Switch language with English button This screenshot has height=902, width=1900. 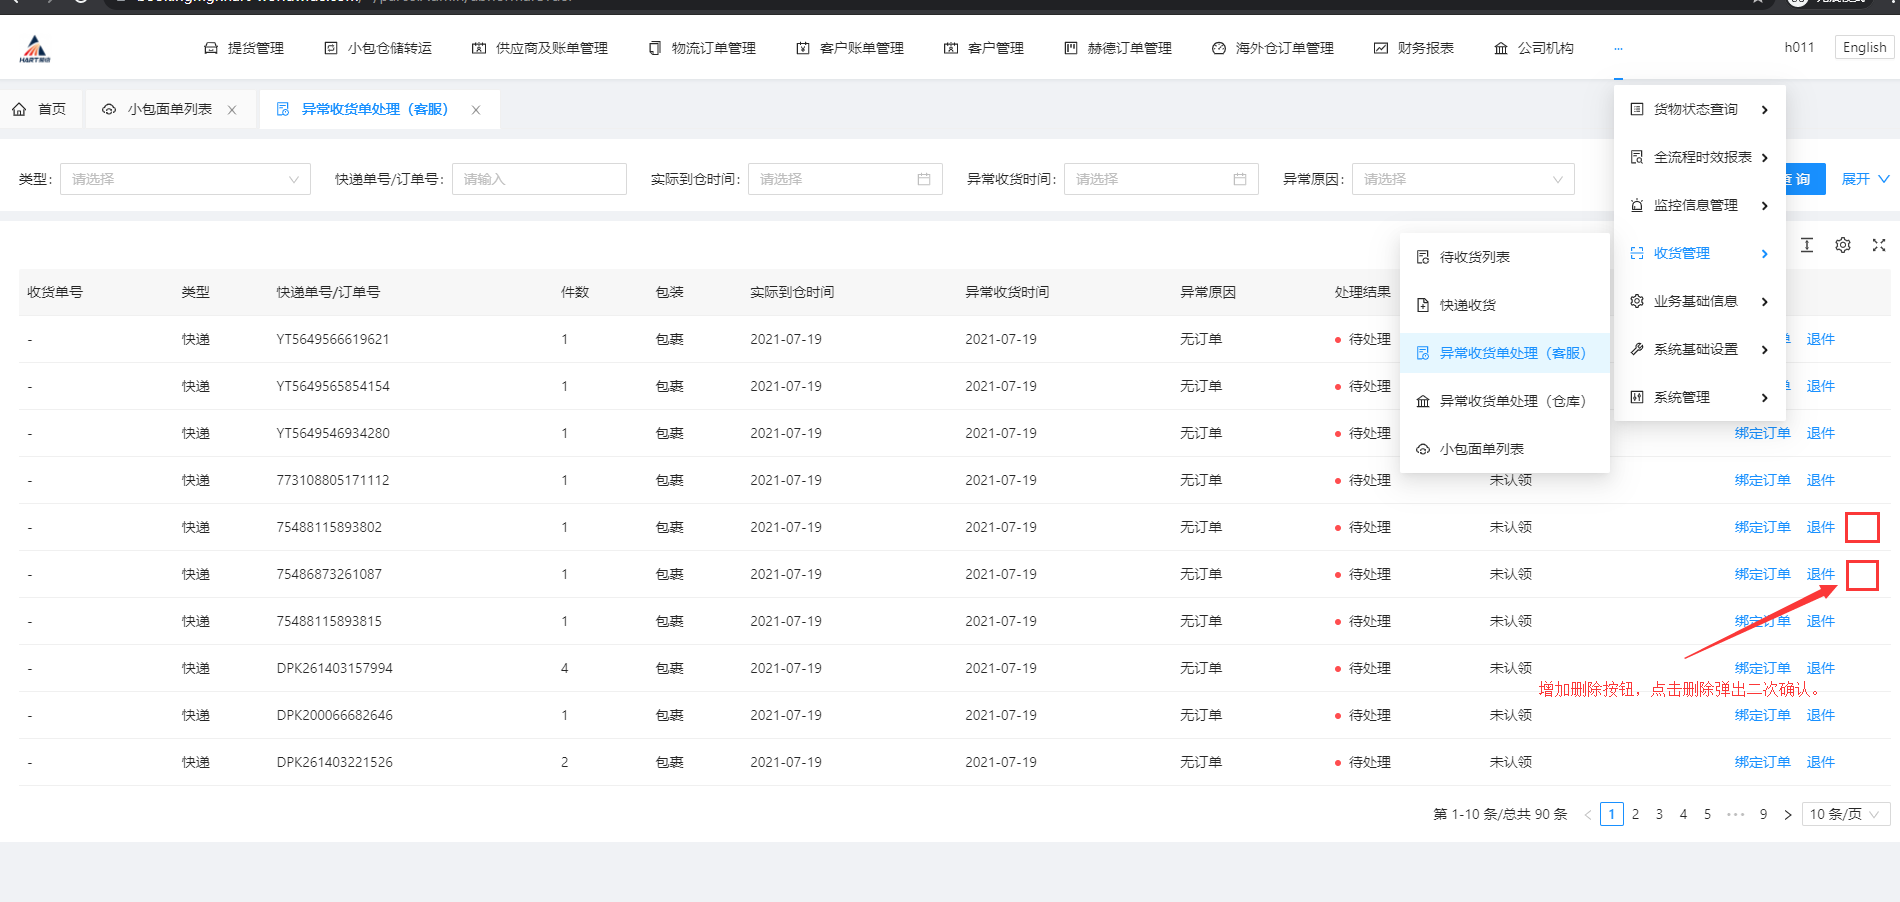point(1863,47)
